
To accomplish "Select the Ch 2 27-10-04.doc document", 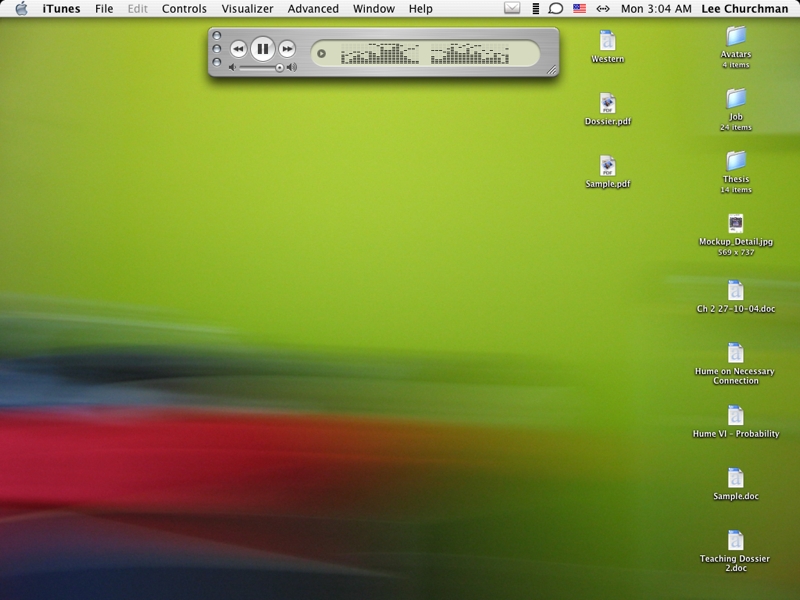I will click(736, 291).
